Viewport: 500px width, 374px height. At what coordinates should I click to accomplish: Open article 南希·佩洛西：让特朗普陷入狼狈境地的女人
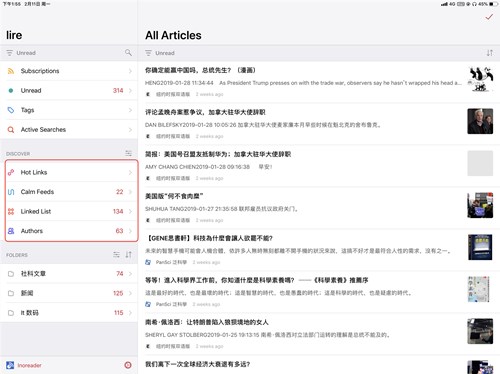(x=319, y=334)
